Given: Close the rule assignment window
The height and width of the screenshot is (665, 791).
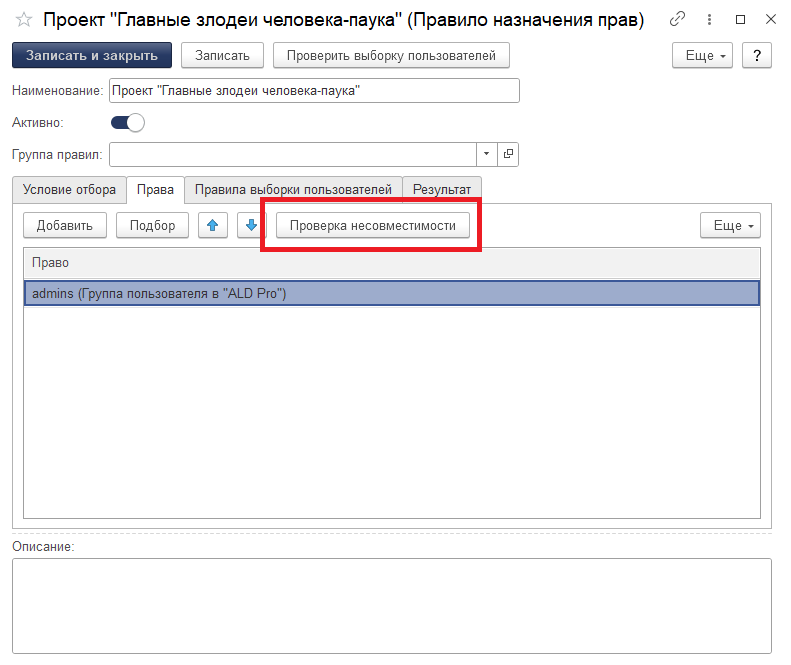Looking at the screenshot, I should point(770,19).
